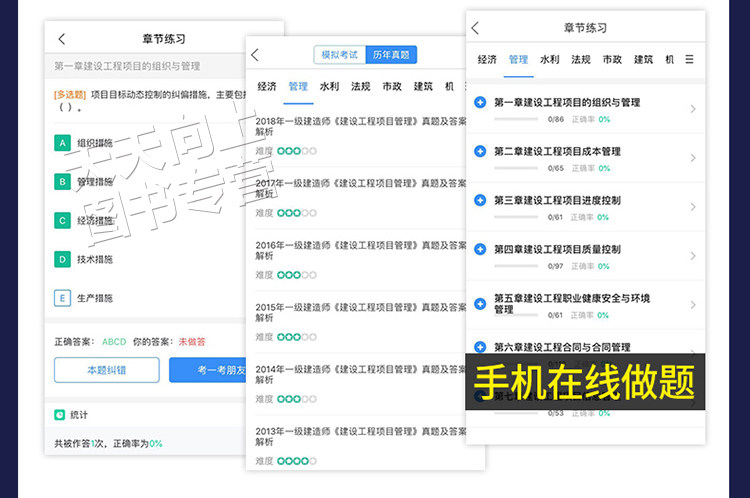Click plus icon for 第一章建设工程项目的组织与管理
The width and height of the screenshot is (750, 498).
(x=480, y=102)
